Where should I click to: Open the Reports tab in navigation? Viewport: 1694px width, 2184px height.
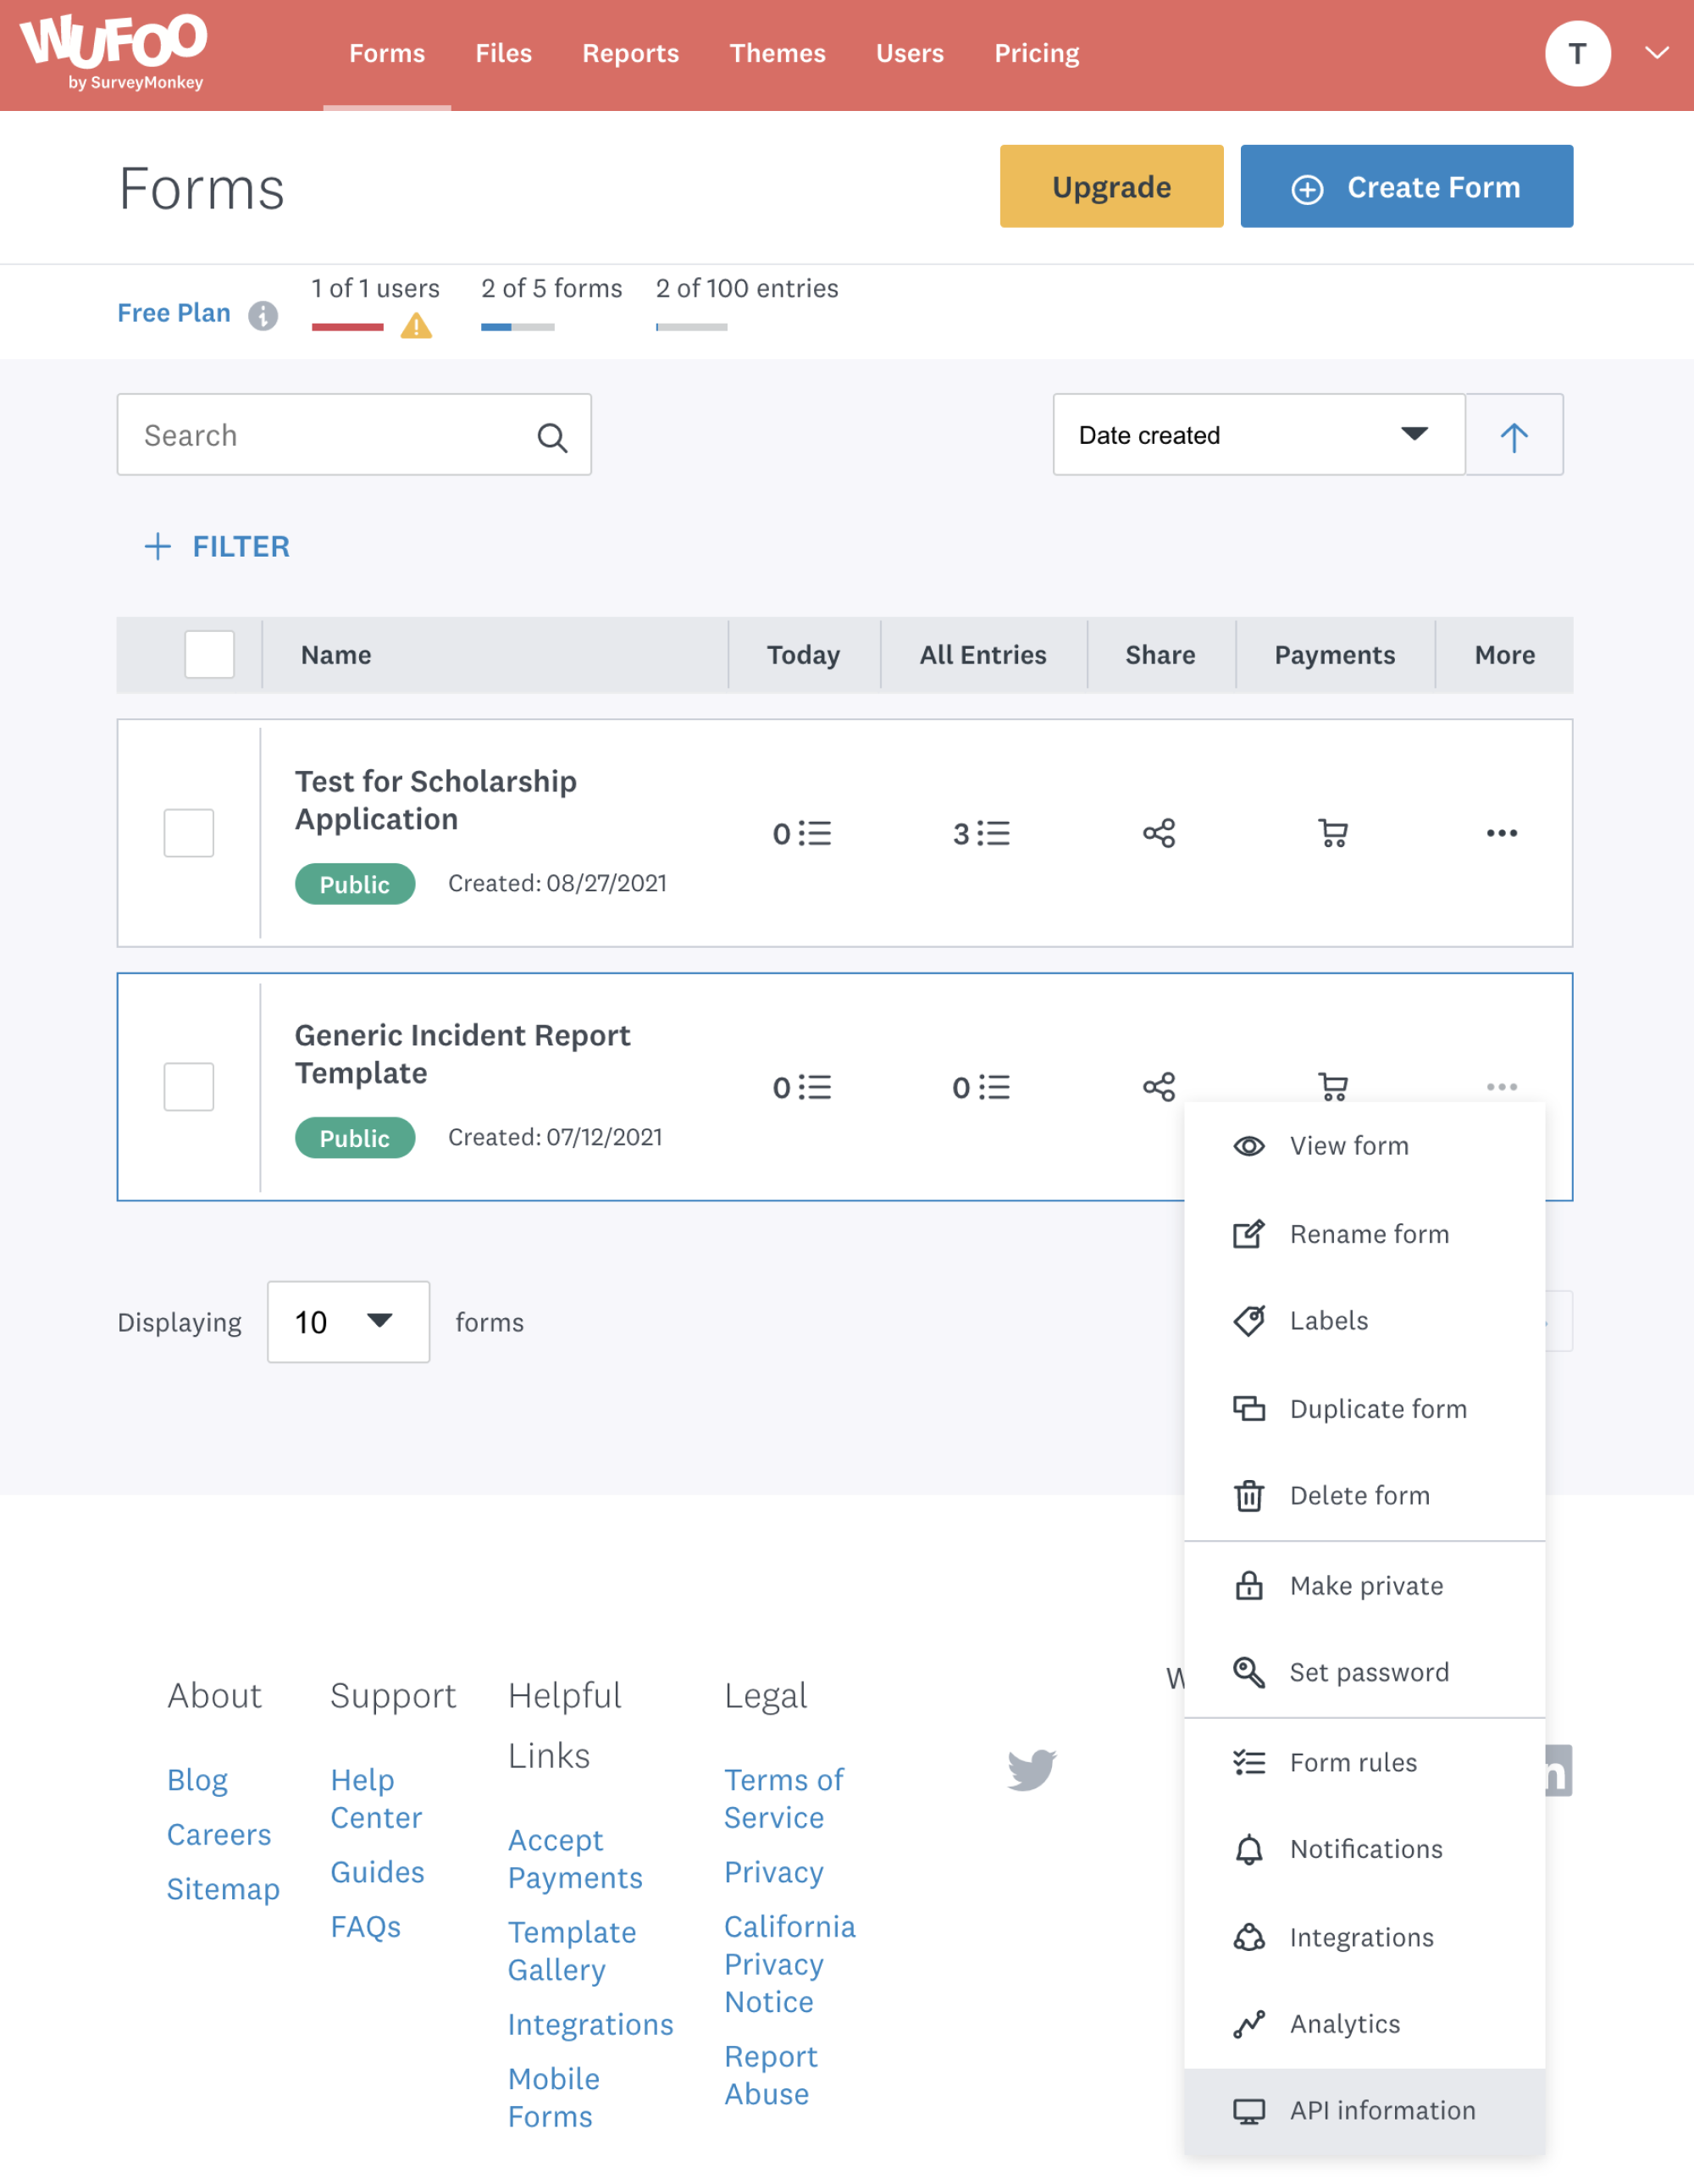(x=630, y=53)
